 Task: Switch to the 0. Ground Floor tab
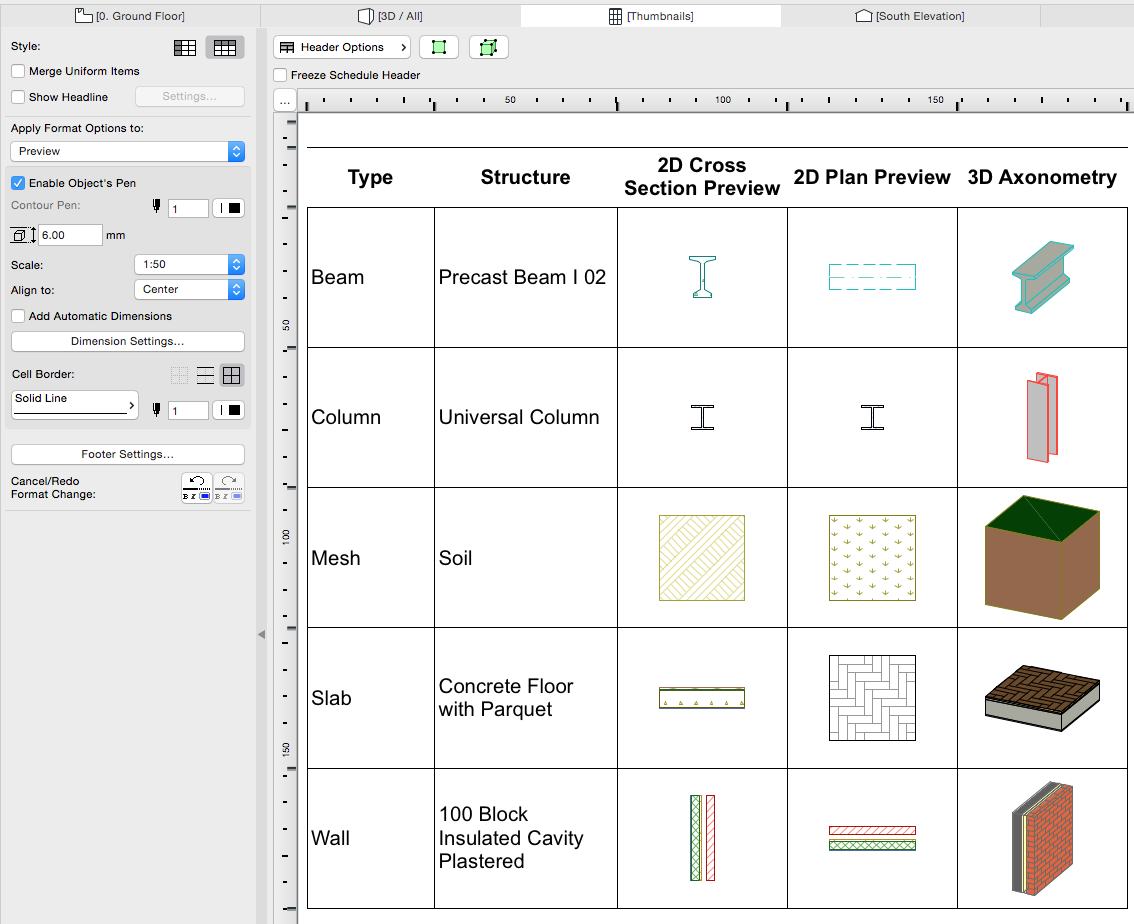(130, 16)
